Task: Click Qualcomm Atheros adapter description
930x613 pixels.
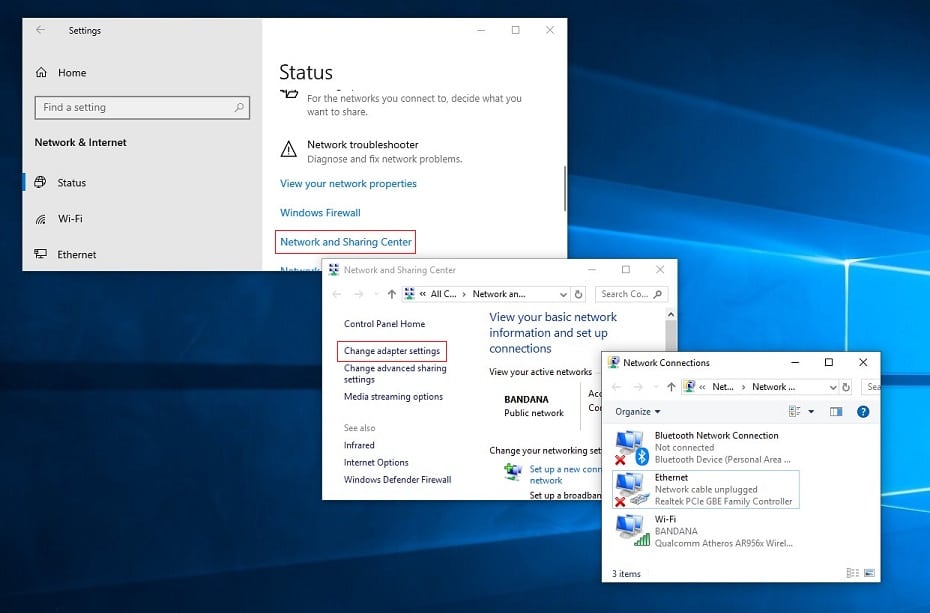Action: (723, 543)
